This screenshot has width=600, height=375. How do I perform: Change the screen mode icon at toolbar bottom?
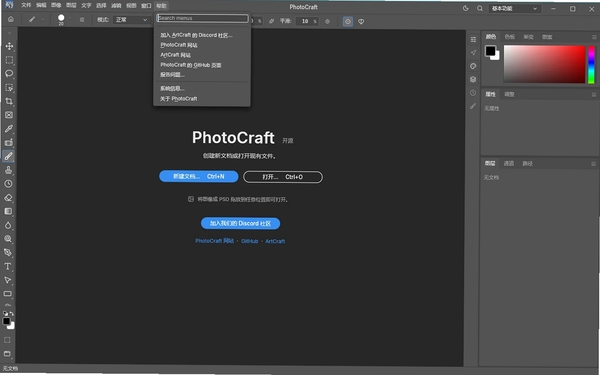tap(8, 354)
